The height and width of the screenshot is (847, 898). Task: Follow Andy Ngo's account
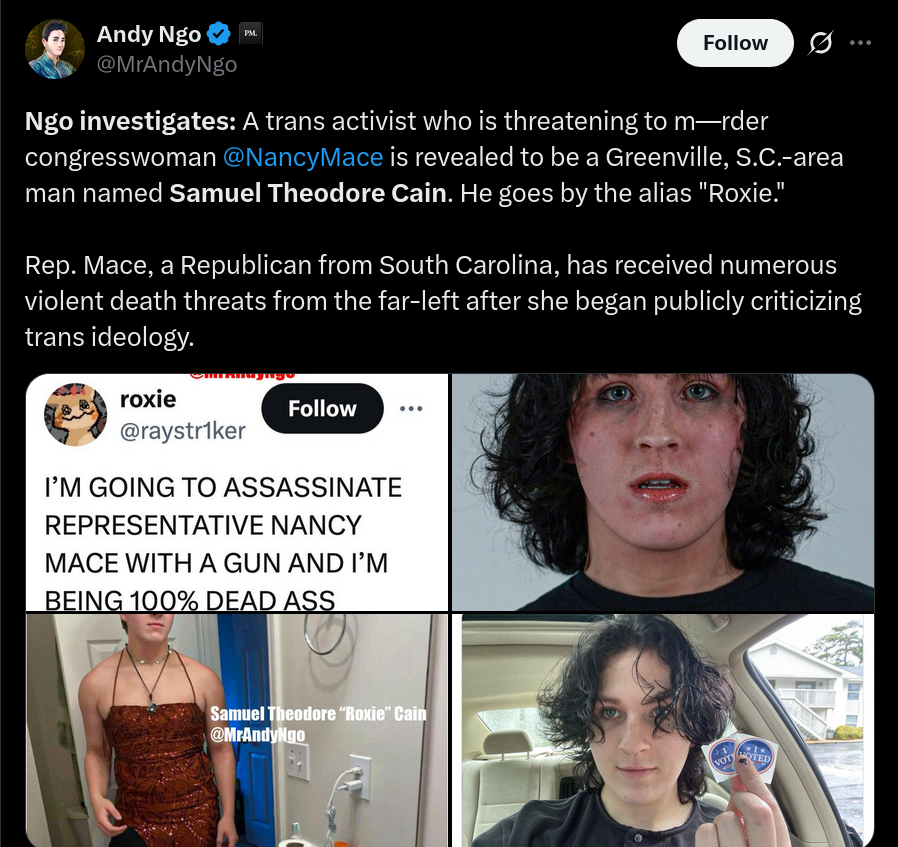735,43
